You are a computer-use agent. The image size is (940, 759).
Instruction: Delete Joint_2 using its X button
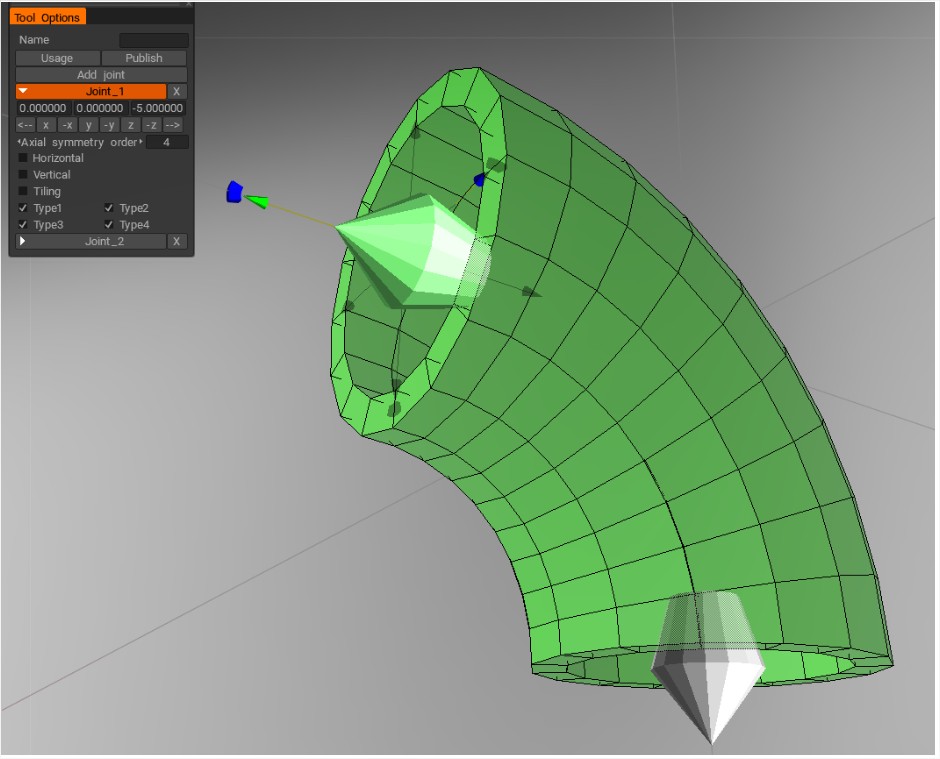[x=176, y=241]
